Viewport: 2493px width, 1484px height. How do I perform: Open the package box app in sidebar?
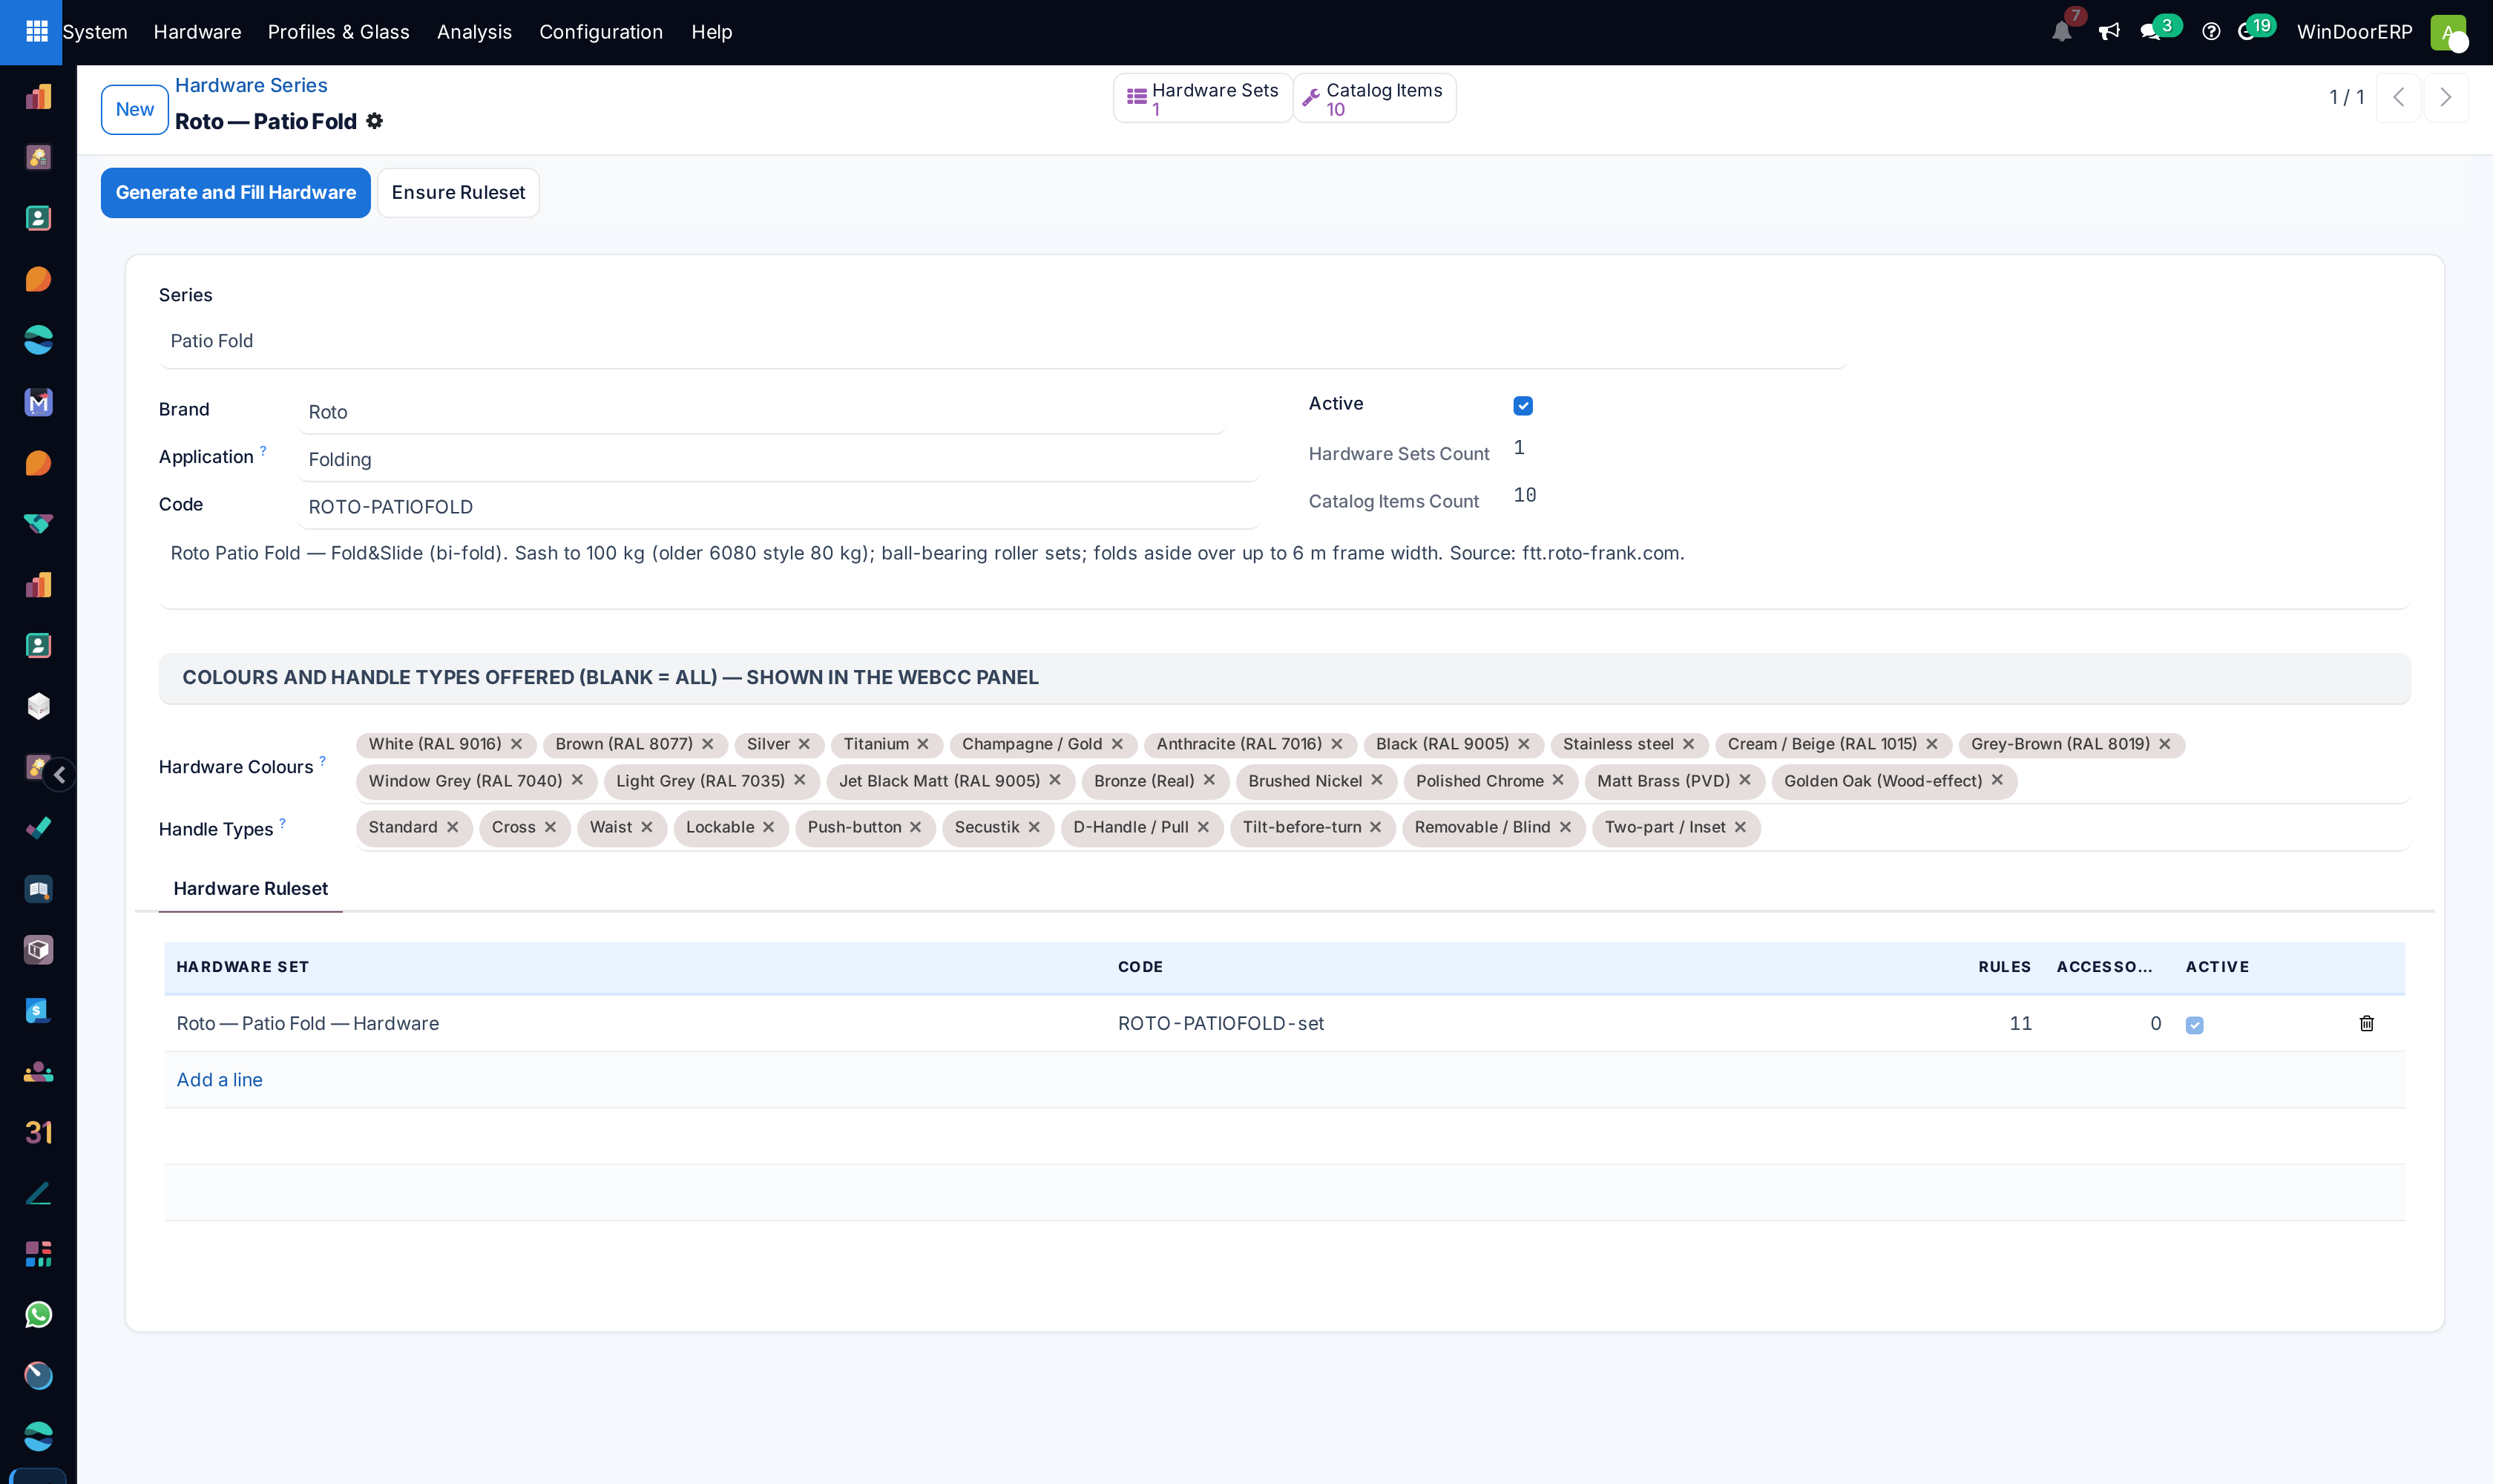(38, 950)
